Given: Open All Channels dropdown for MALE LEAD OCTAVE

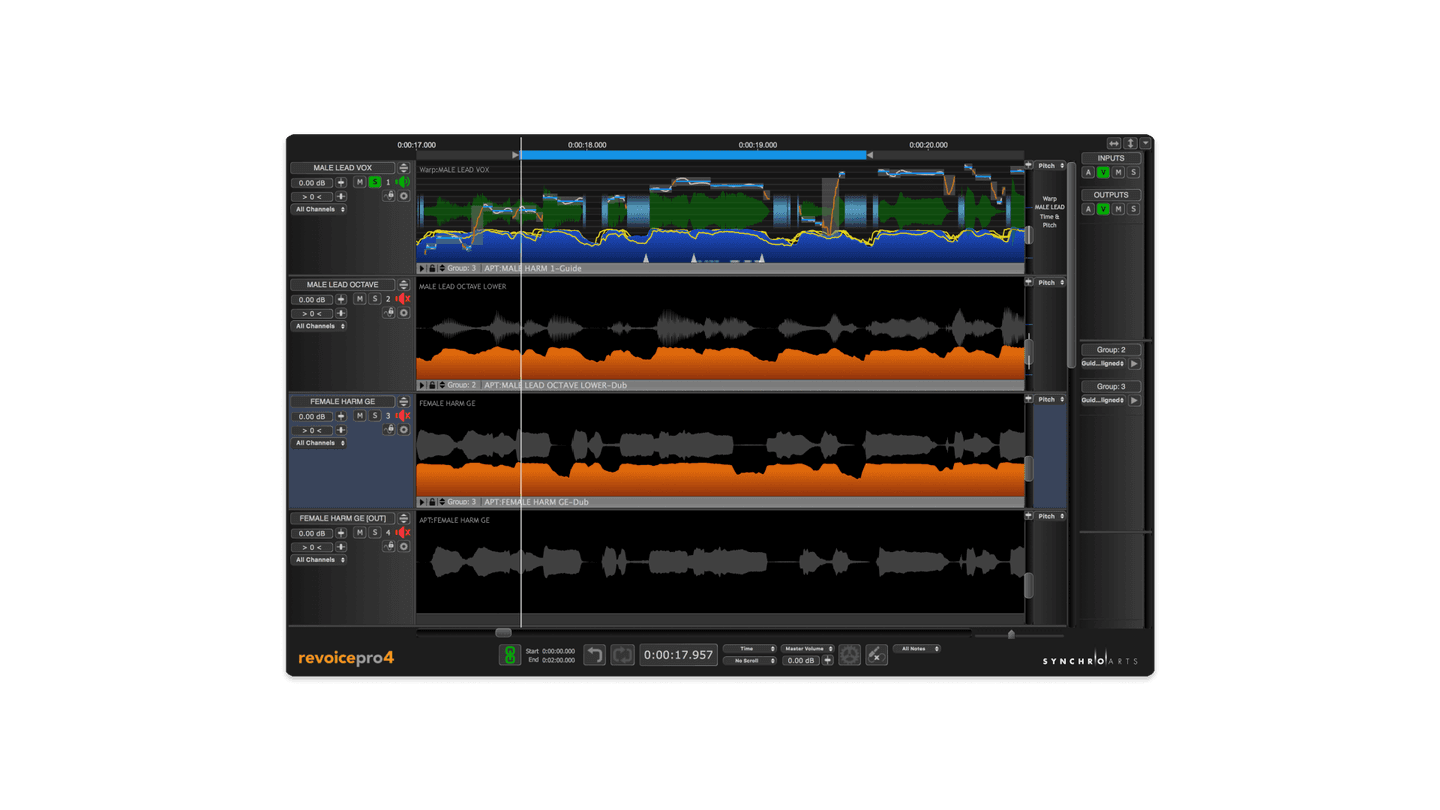Looking at the screenshot, I should (319, 326).
